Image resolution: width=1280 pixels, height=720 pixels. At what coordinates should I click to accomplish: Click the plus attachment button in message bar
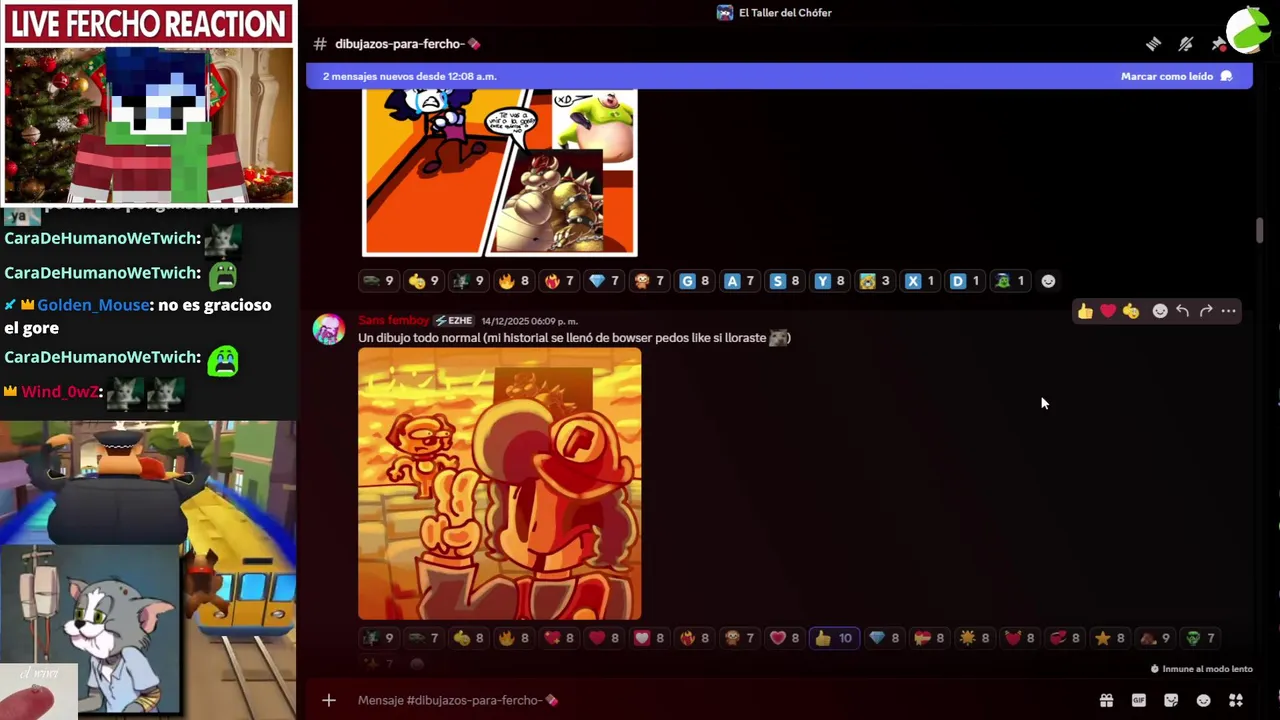pos(329,700)
